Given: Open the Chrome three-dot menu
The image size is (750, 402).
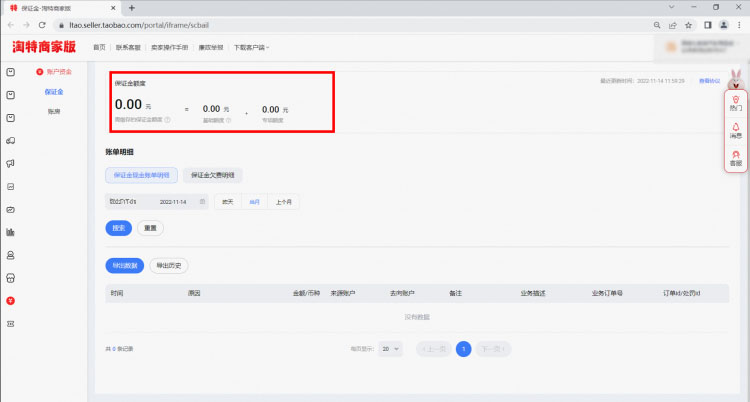Looking at the screenshot, I should click(739, 25).
